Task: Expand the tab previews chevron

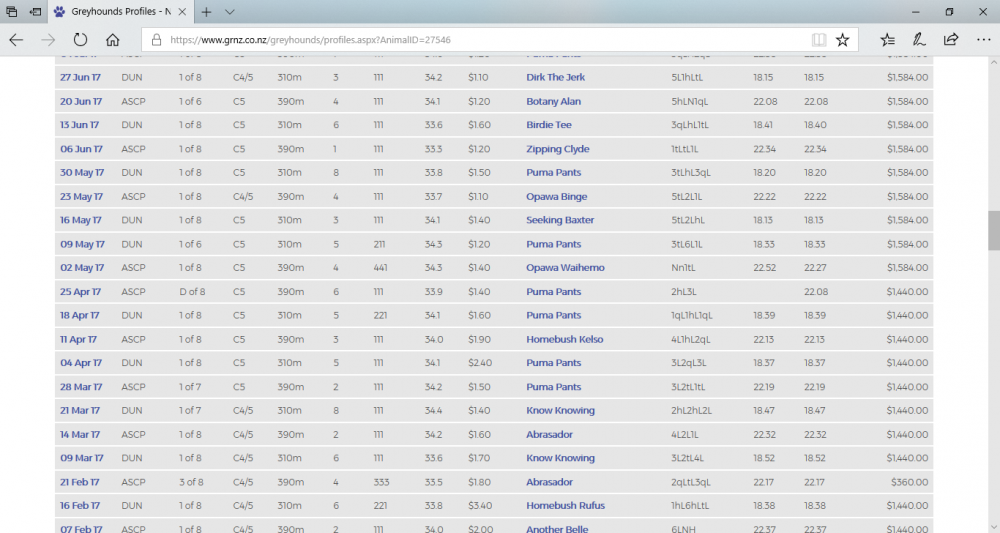Action: click(230, 12)
